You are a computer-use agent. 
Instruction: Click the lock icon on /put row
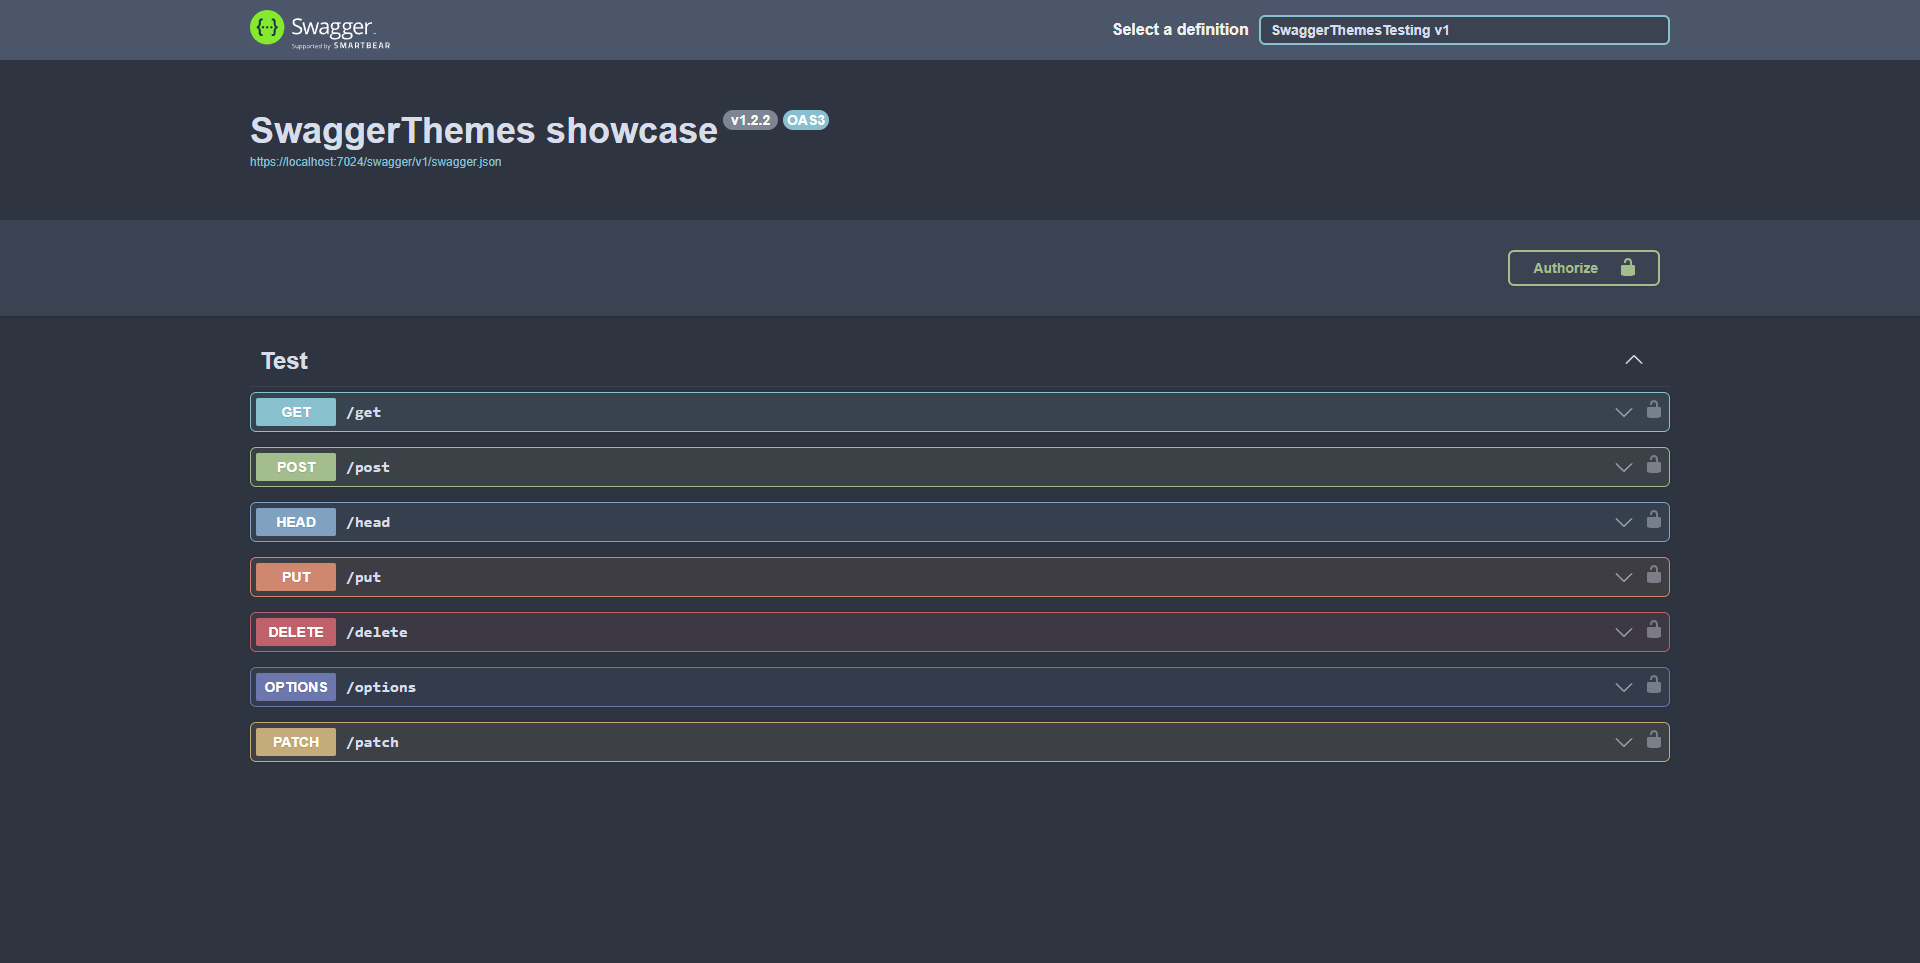[x=1654, y=574]
